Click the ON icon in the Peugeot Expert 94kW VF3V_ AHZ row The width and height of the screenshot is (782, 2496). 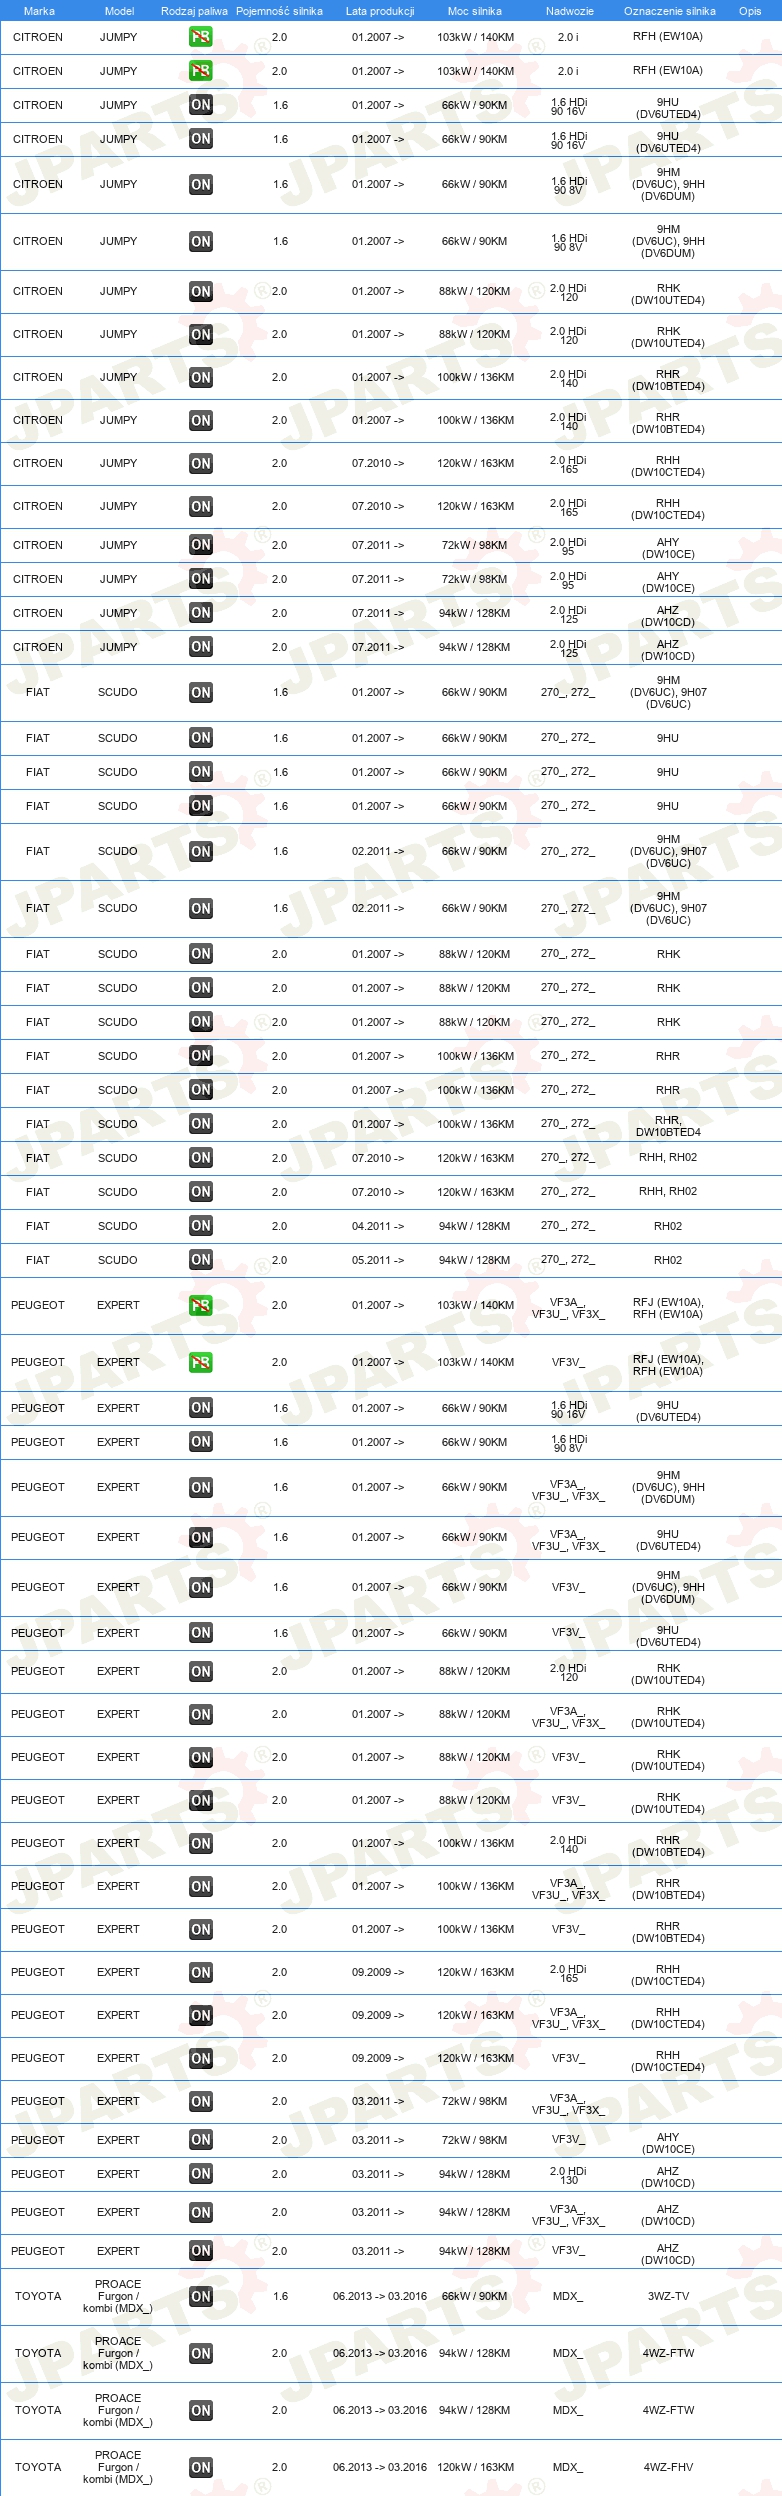pos(200,2251)
